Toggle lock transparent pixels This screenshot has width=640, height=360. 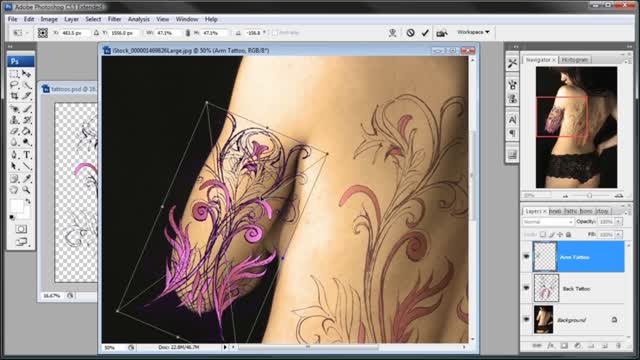[543, 235]
